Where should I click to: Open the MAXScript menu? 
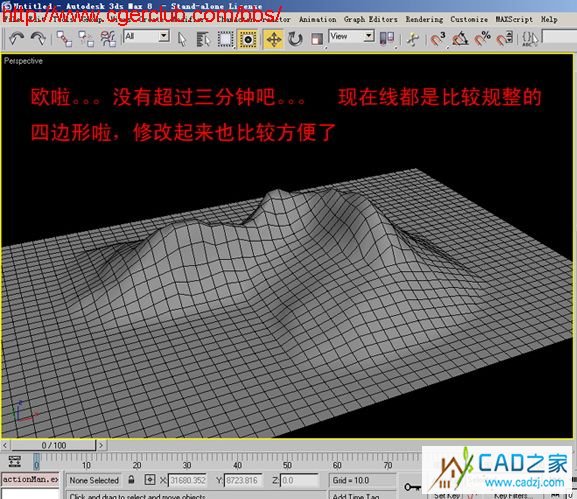pyautogui.click(x=514, y=19)
